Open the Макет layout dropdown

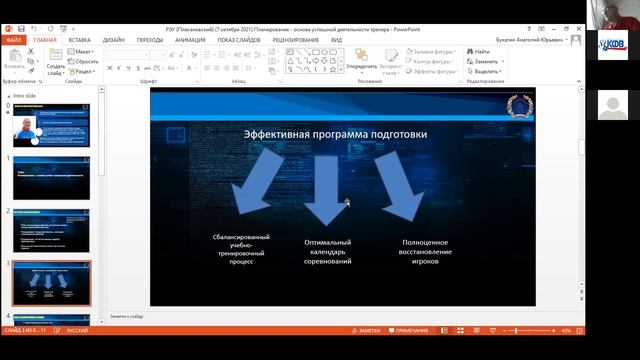click(x=81, y=52)
